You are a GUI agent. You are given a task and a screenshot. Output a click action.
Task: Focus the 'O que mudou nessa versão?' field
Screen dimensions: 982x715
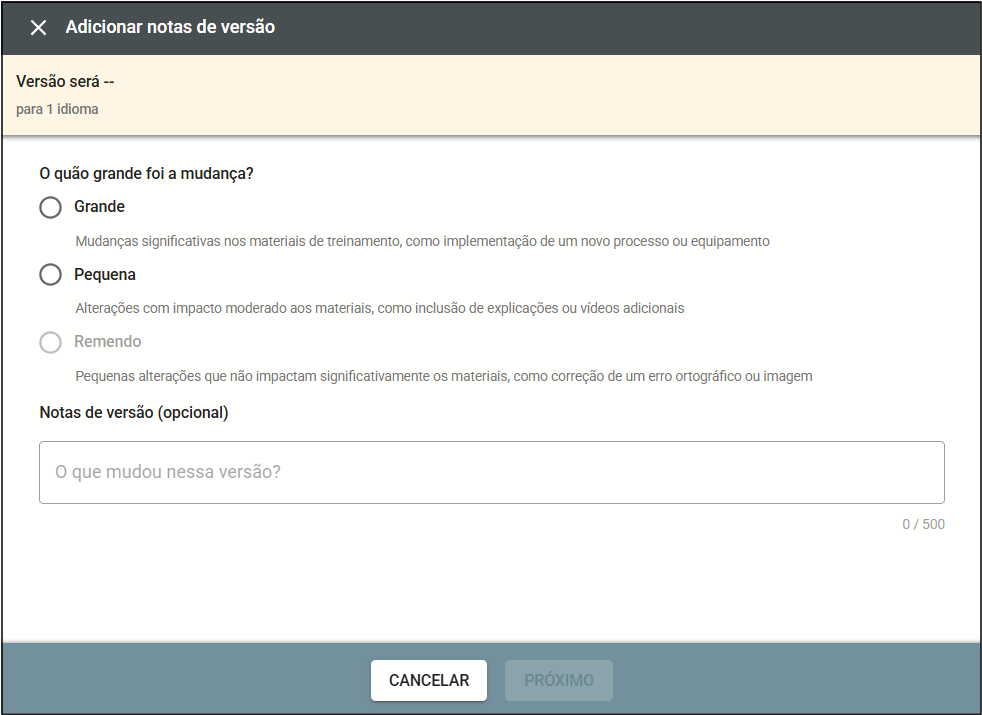coord(491,472)
